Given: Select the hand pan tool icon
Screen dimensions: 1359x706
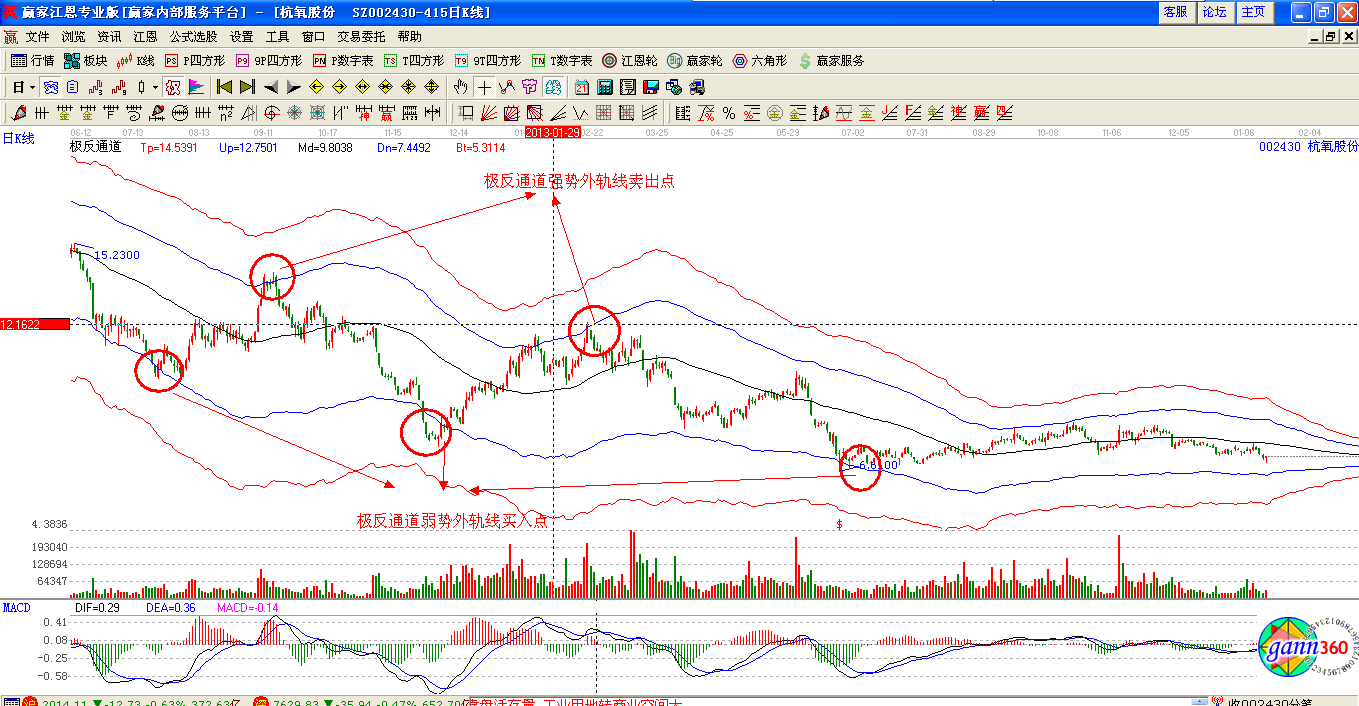Looking at the screenshot, I should [x=460, y=87].
